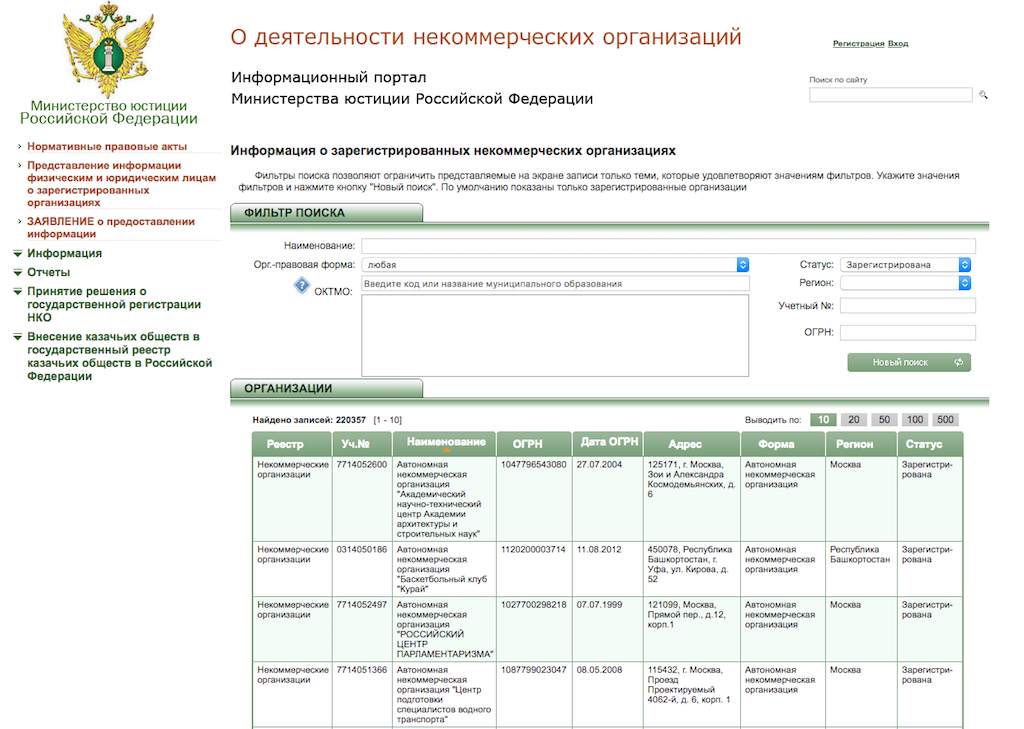The height and width of the screenshot is (729, 1024).
Task: Expand Принятие решения о государственной регистрации НКО
Action: [x=114, y=304]
